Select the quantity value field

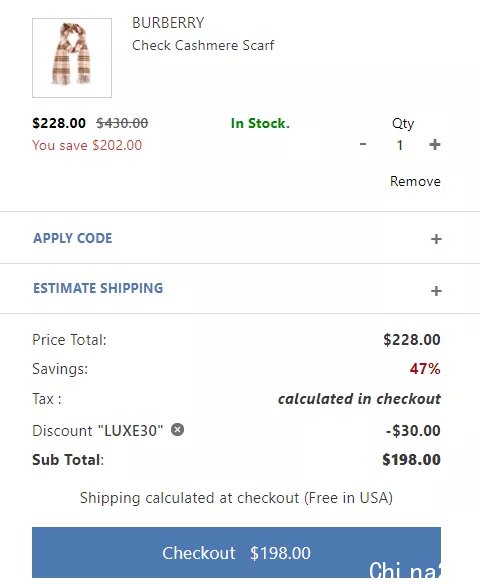click(x=400, y=145)
